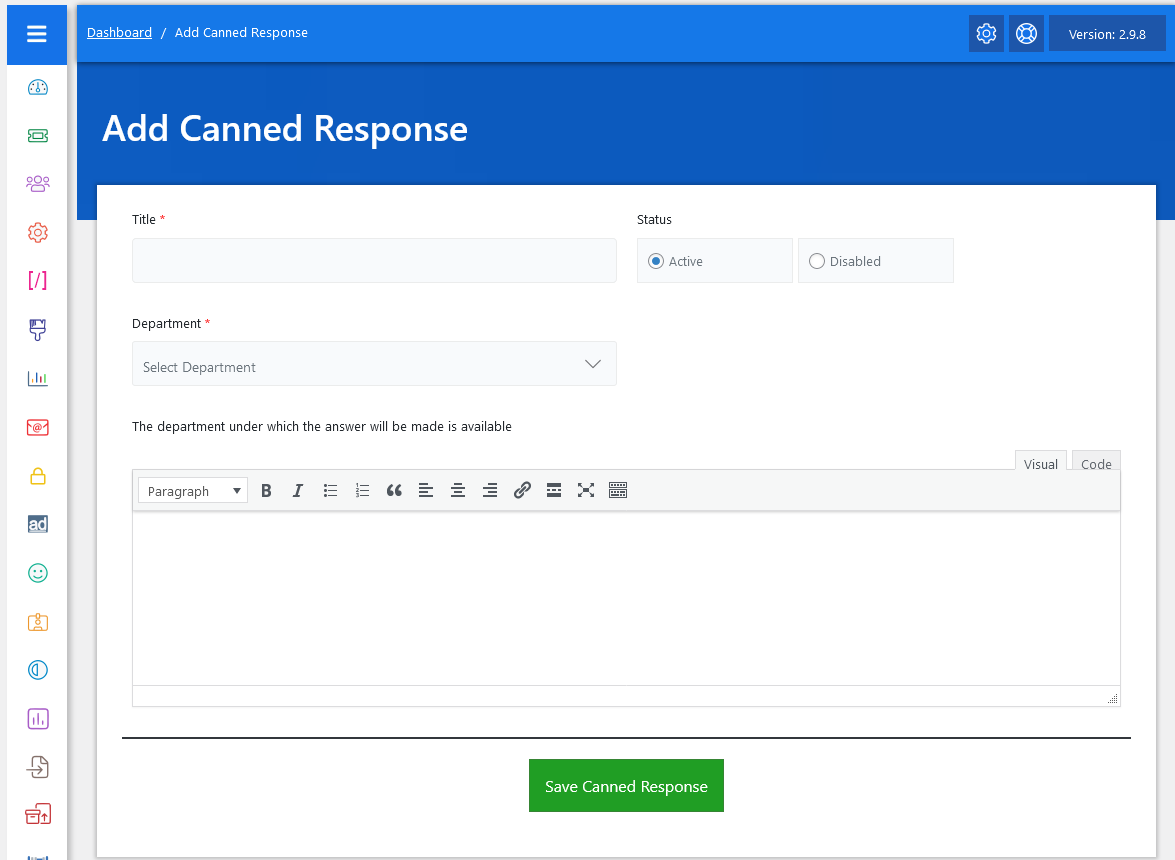The height and width of the screenshot is (860, 1175).
Task: Click the padlock sidebar icon
Action: [37, 476]
